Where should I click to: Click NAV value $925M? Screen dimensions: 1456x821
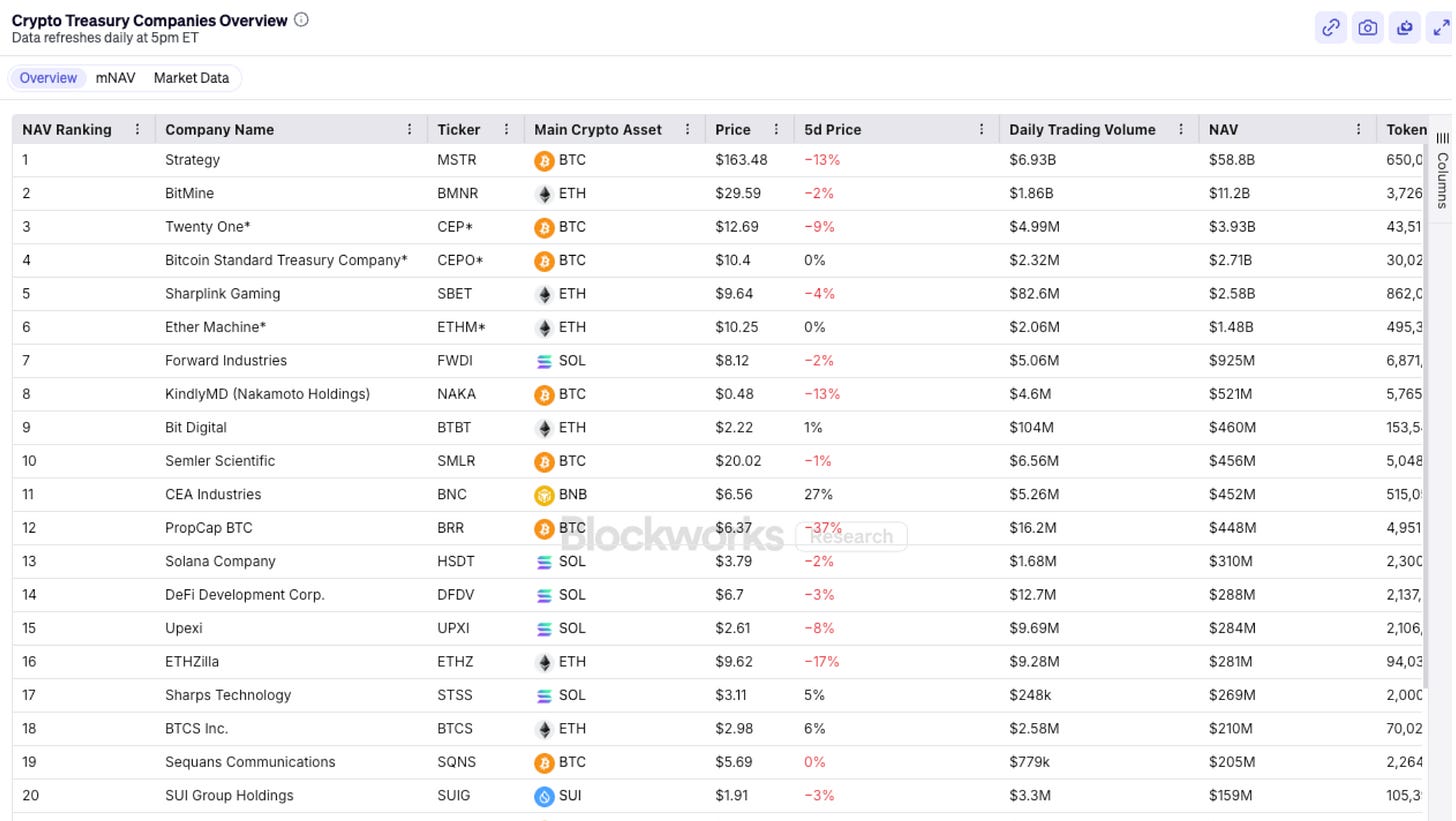(x=1232, y=360)
